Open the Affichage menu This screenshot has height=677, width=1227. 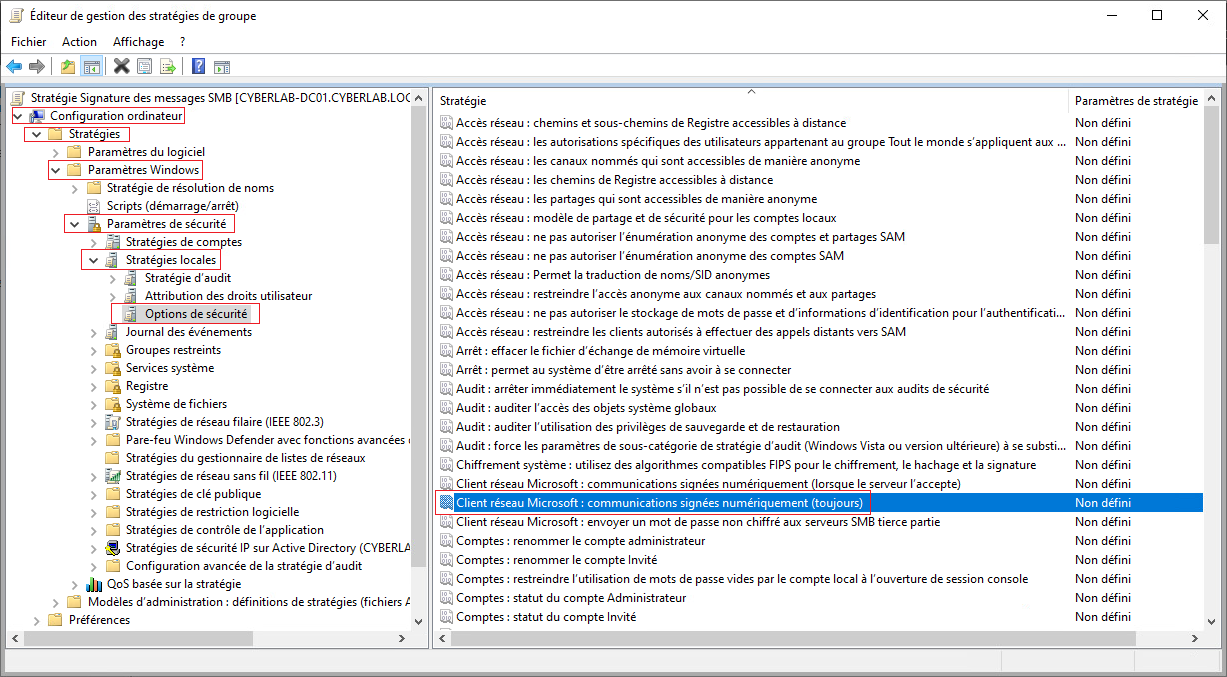[138, 42]
